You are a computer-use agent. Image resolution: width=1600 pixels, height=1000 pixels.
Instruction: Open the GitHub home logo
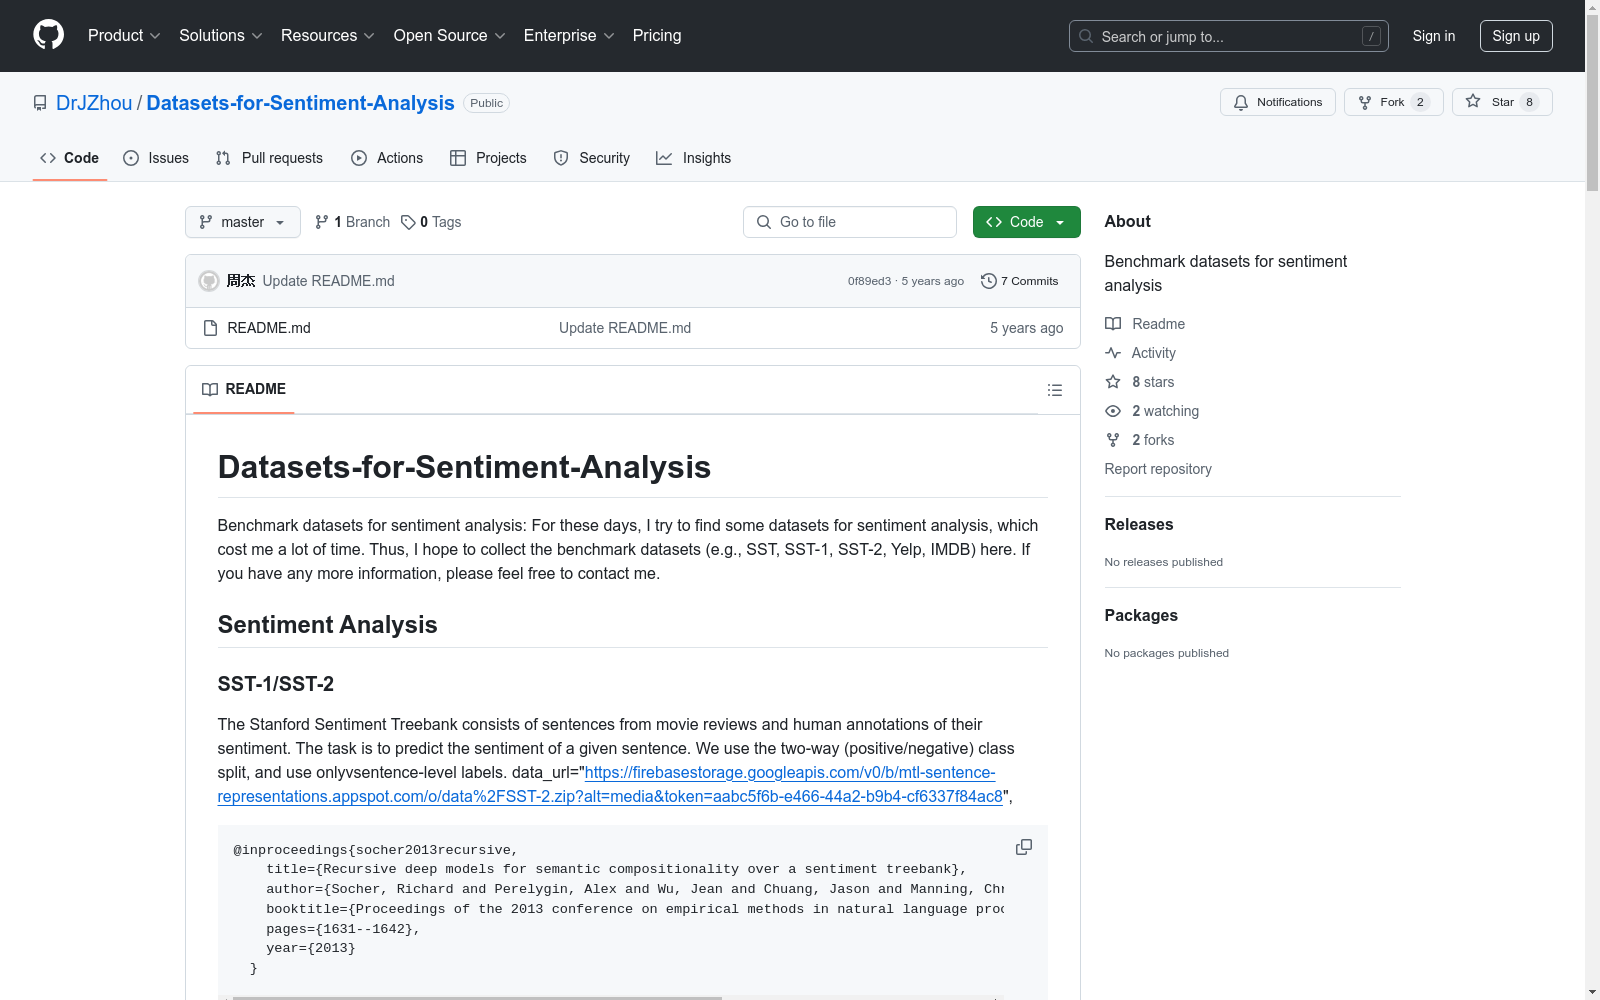pyautogui.click(x=48, y=35)
